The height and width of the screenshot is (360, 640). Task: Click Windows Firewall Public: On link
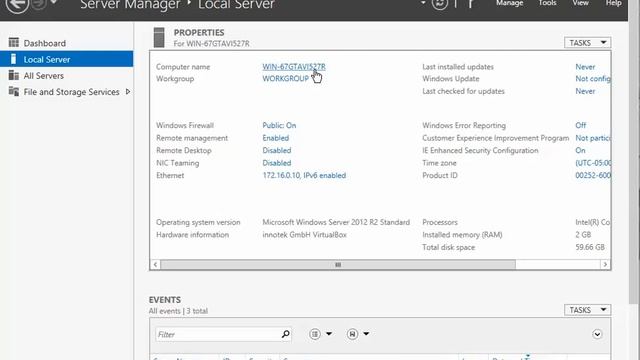279,125
